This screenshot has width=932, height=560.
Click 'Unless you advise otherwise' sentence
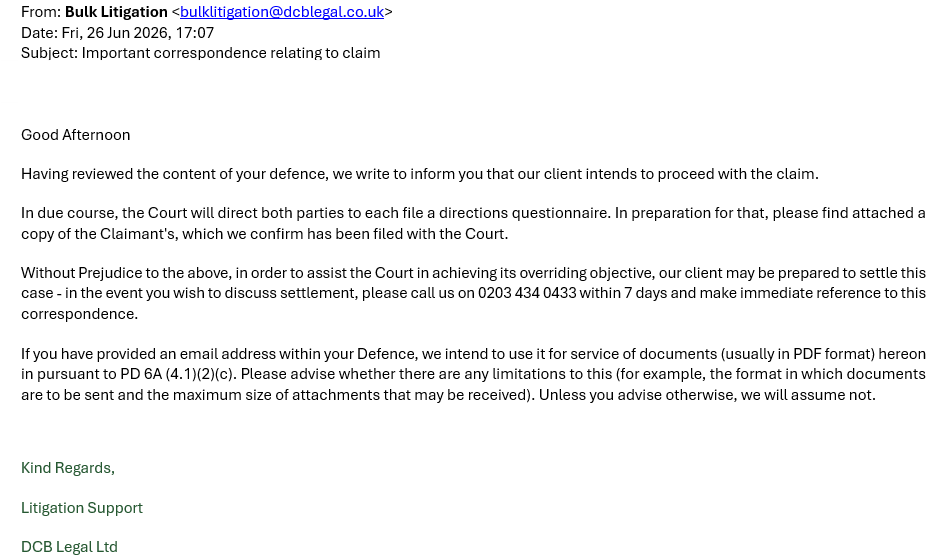(707, 395)
